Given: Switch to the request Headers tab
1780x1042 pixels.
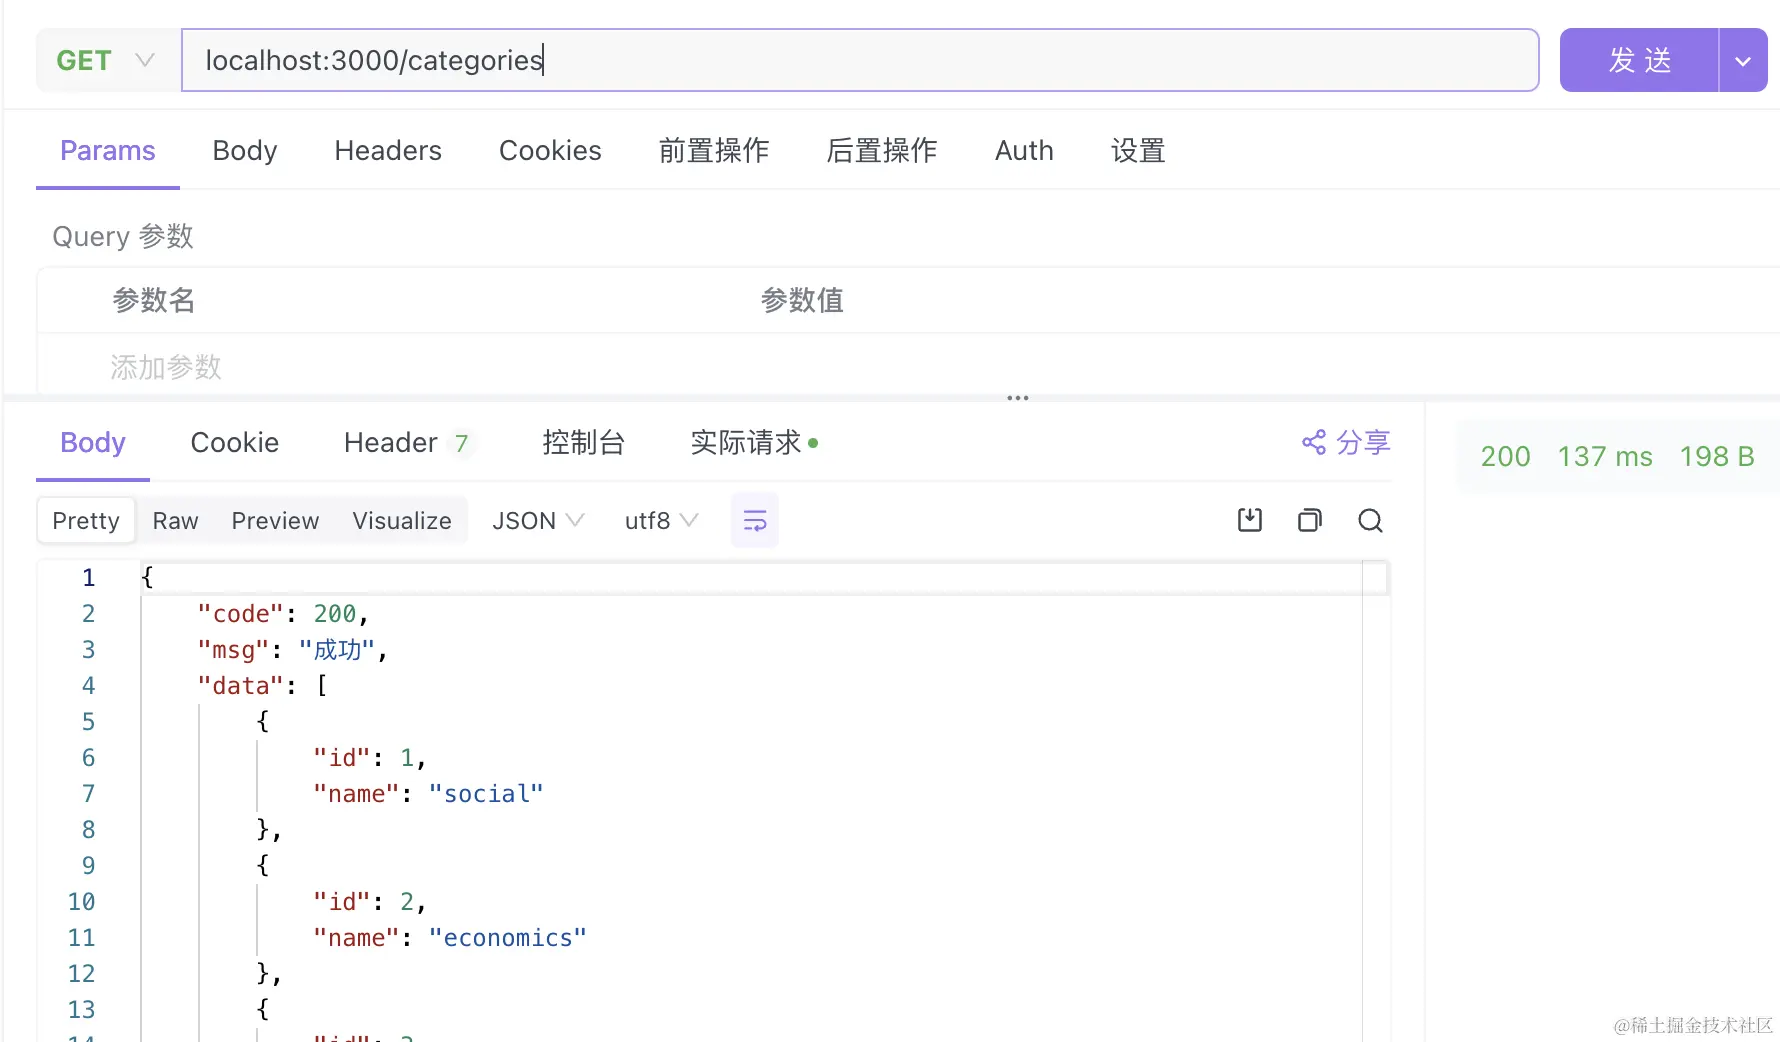Looking at the screenshot, I should (388, 151).
